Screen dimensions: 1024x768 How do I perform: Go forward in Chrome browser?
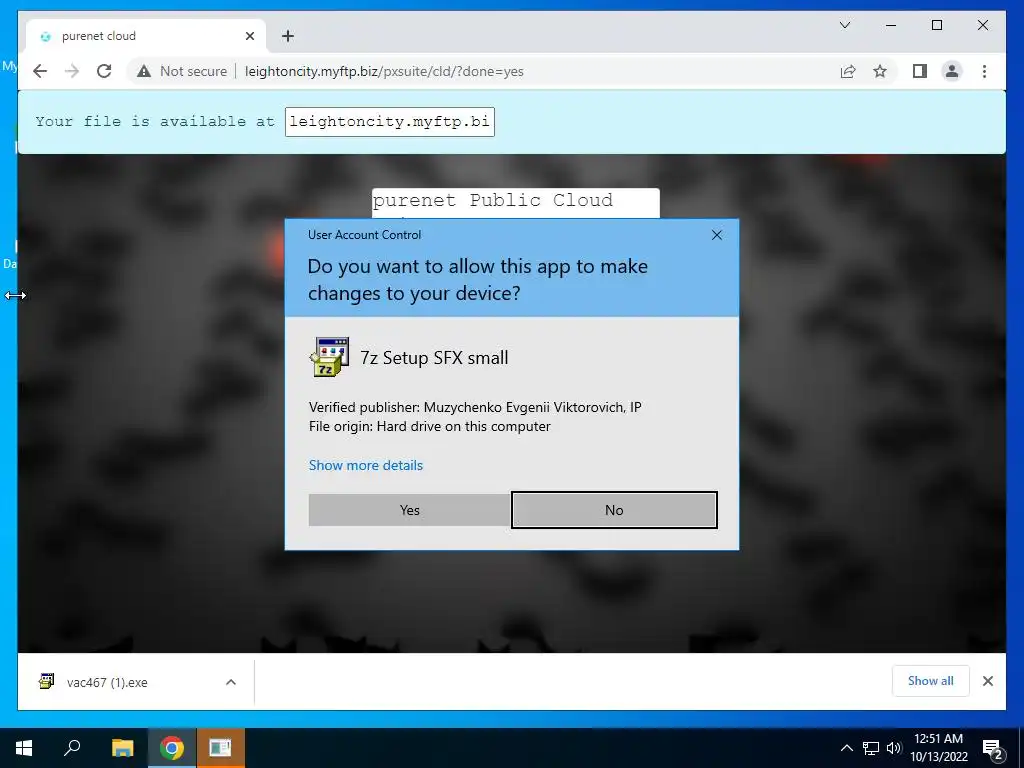click(x=72, y=71)
